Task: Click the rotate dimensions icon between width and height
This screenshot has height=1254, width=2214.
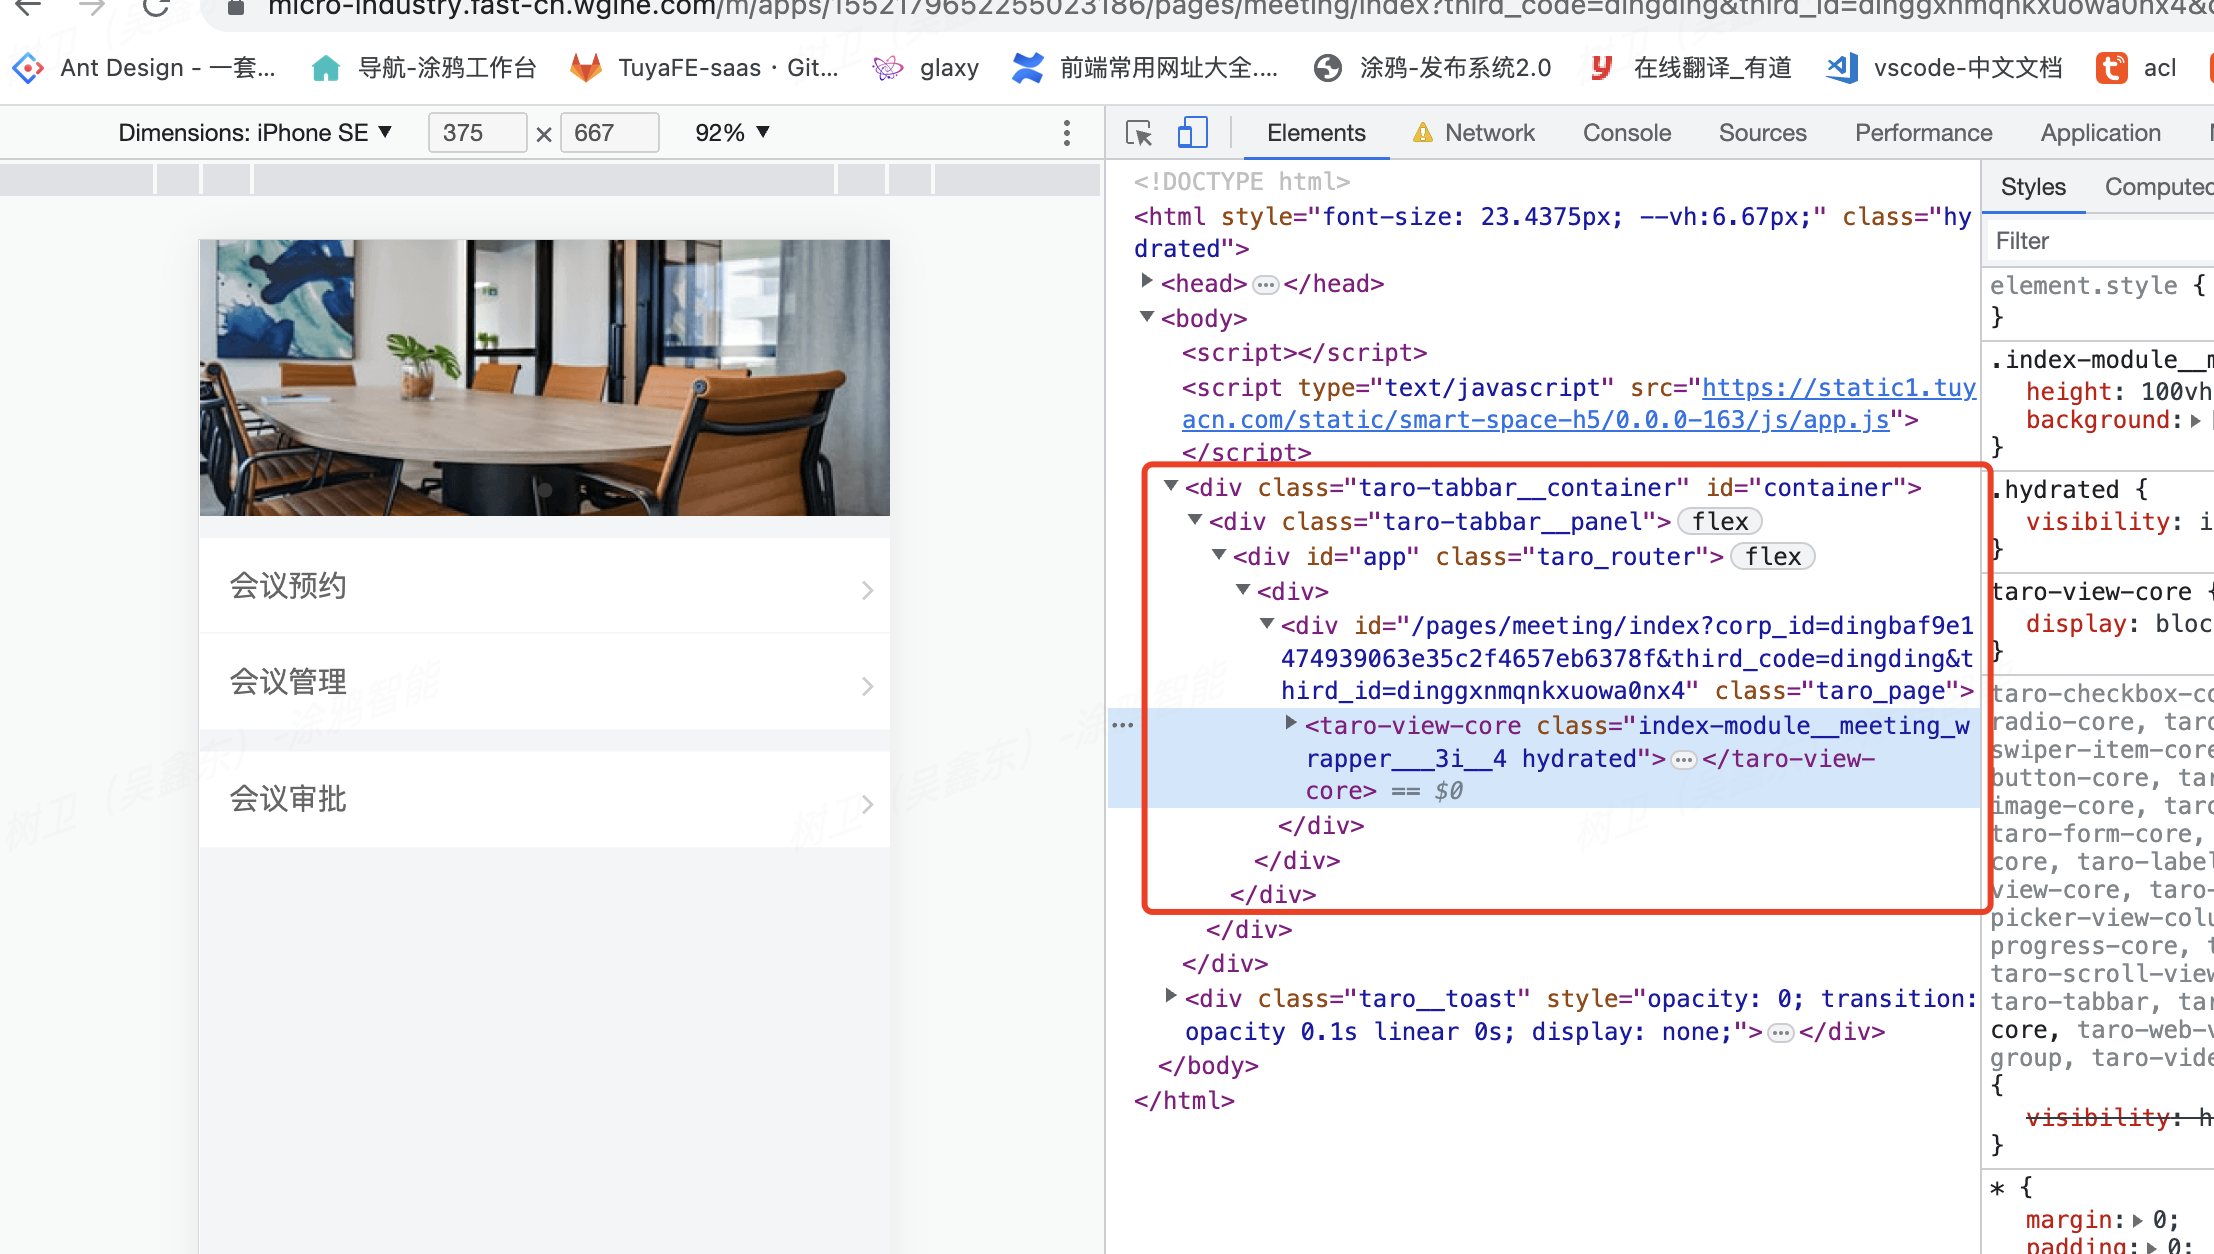Action: tap(544, 134)
